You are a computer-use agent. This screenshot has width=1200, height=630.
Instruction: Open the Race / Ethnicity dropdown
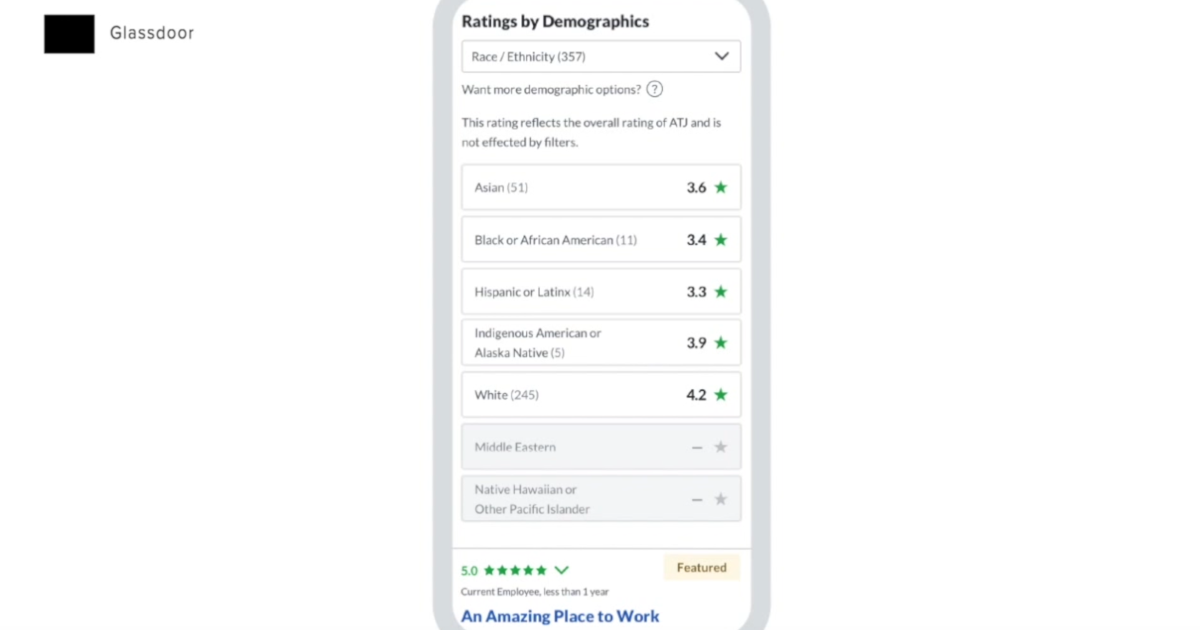point(601,57)
